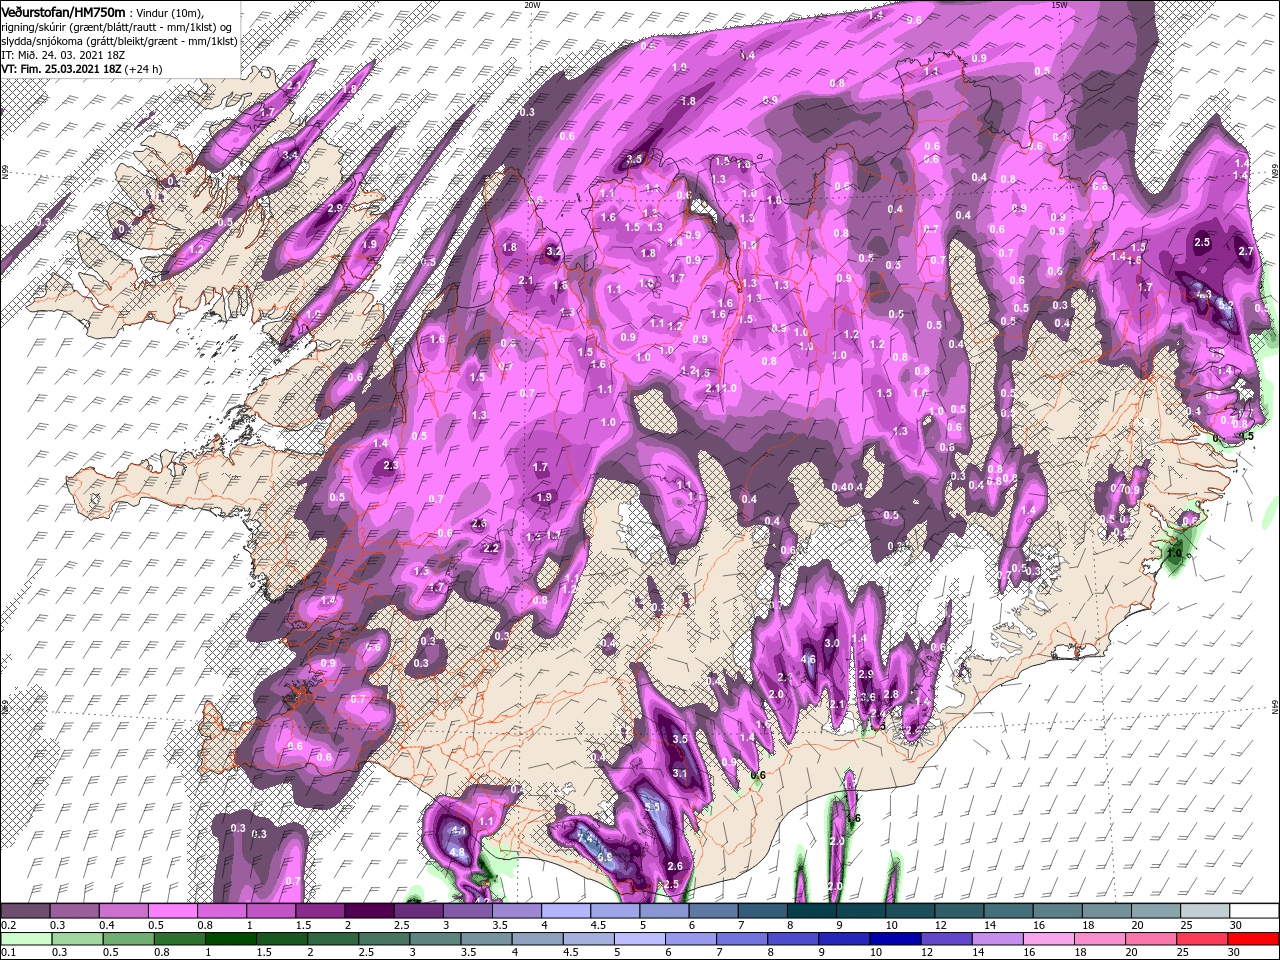Viewport: 1280px width, 960px height.
Task: Click the "3.1" precipitation value on the map
Action: pyautogui.click(x=680, y=773)
